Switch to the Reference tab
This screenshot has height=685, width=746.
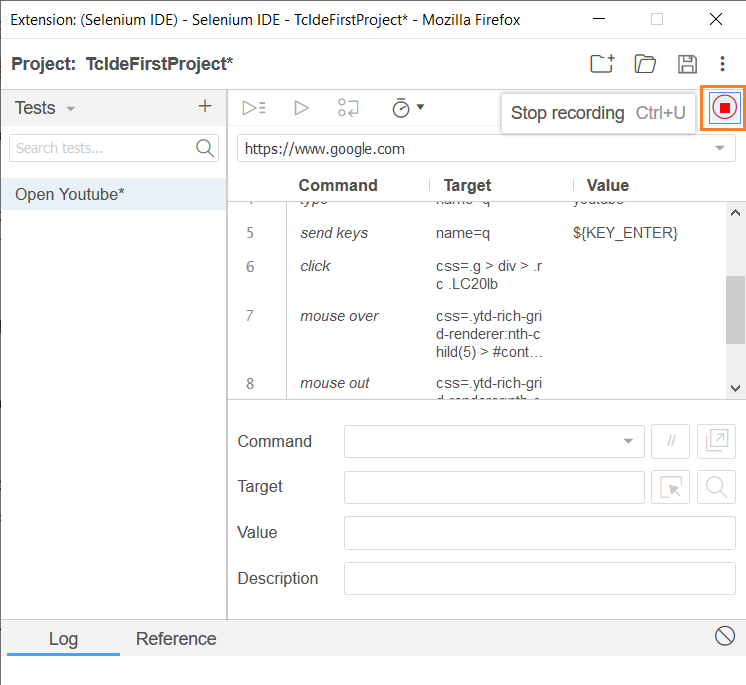[x=176, y=639]
